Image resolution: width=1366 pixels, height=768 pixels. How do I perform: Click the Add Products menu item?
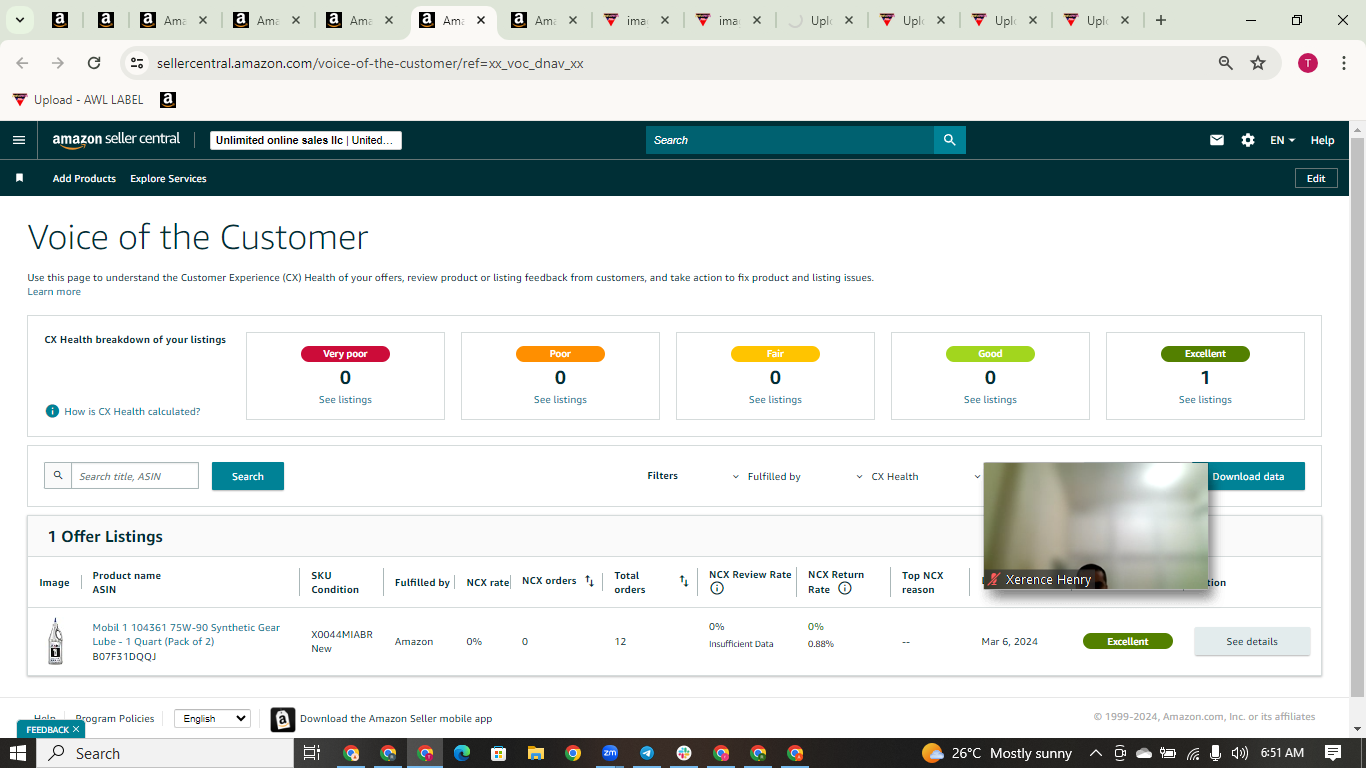[84, 178]
